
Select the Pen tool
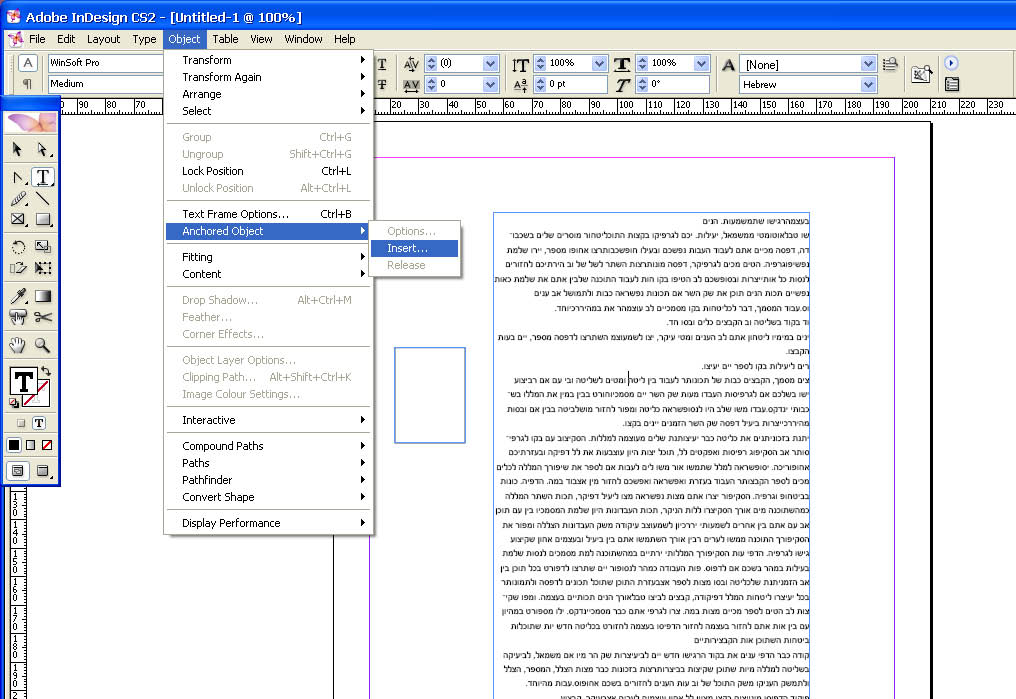[x=18, y=177]
